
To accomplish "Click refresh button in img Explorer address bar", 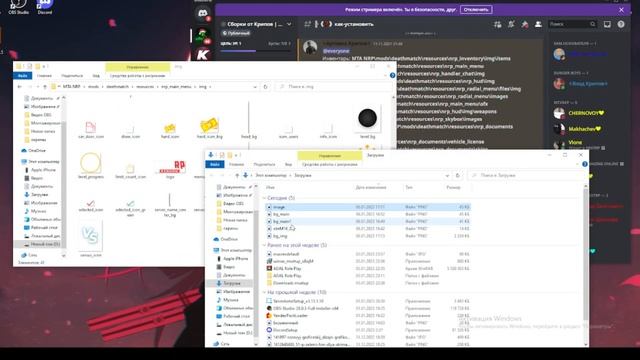I will point(265,87).
